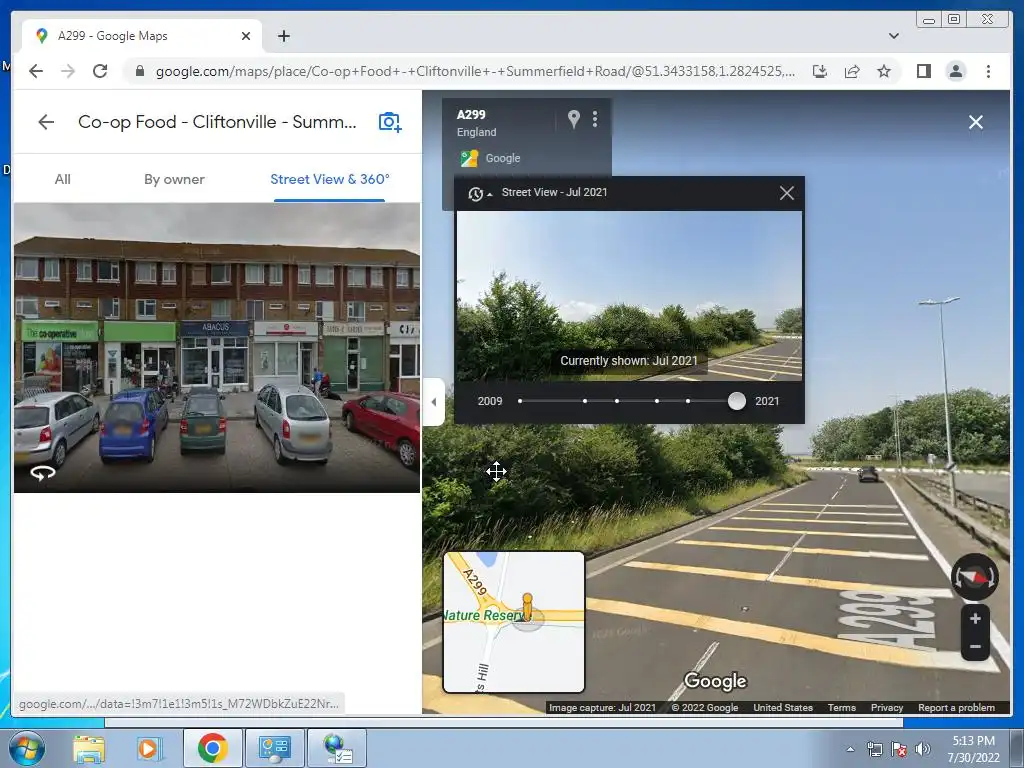Show hidden system tray icons
This screenshot has height=768, width=1024.
point(850,749)
